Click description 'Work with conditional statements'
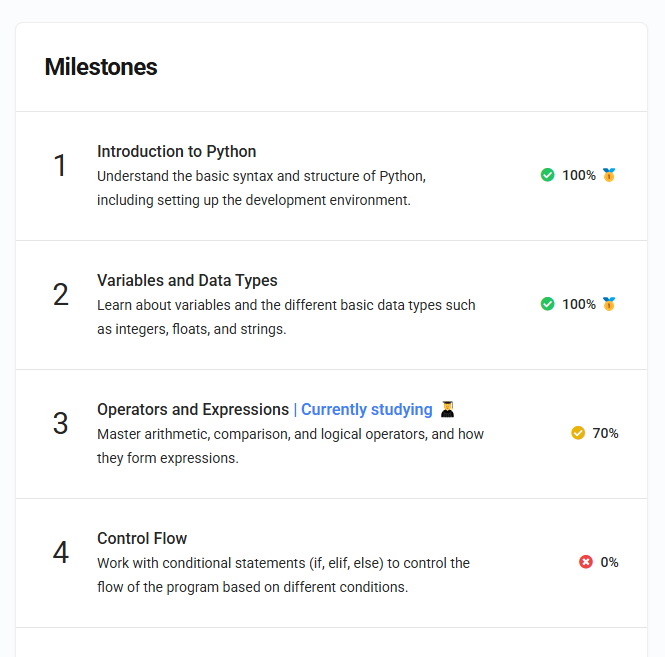This screenshot has height=657, width=665. coord(283,575)
